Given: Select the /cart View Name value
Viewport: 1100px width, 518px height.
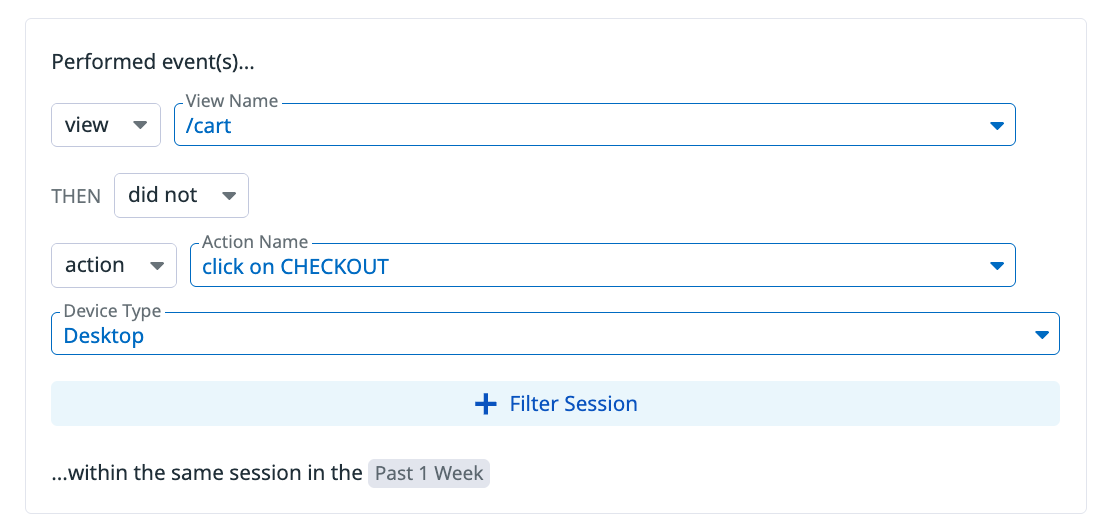Looking at the screenshot, I should (208, 126).
